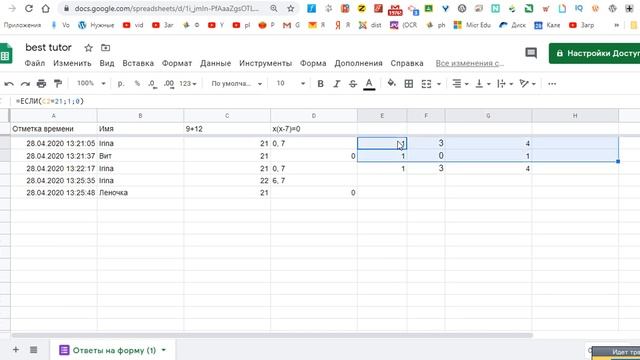
Task: Select column E header
Action: (382, 116)
